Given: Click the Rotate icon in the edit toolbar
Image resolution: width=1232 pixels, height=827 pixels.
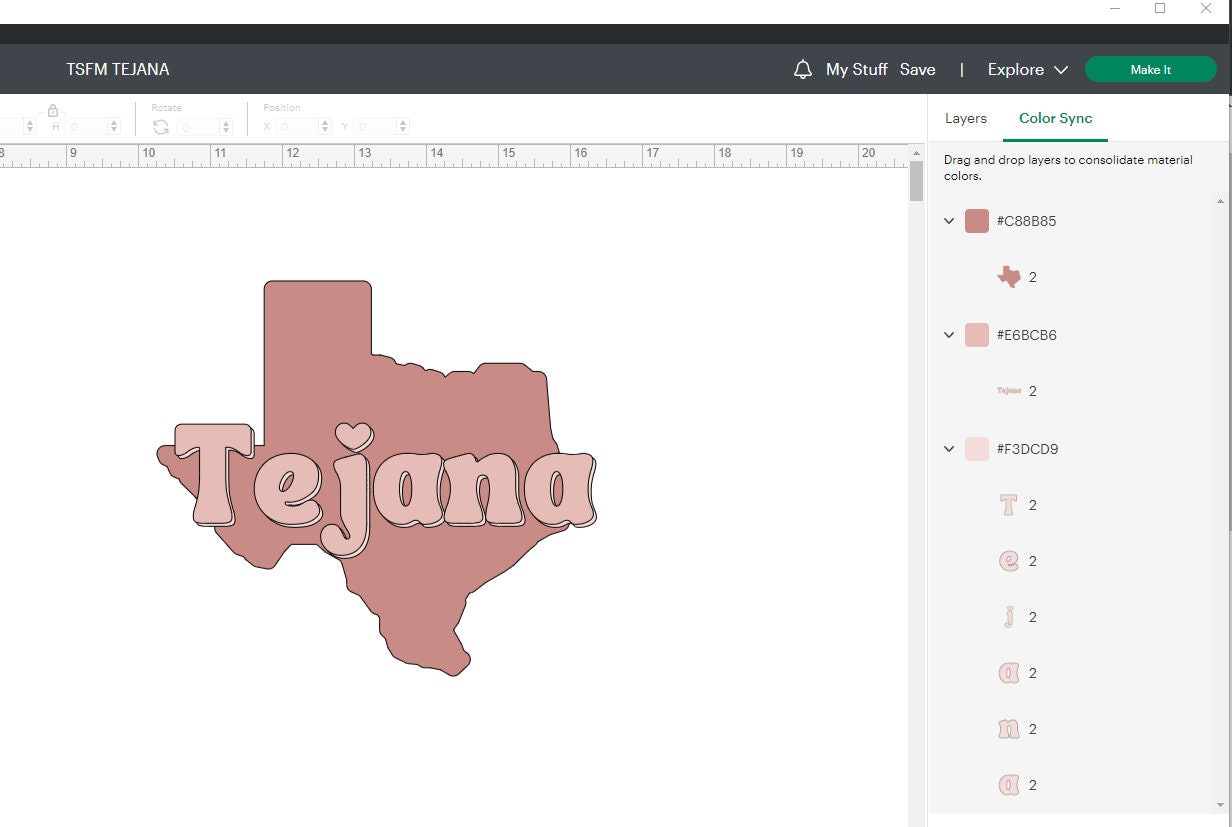Looking at the screenshot, I should [160, 126].
